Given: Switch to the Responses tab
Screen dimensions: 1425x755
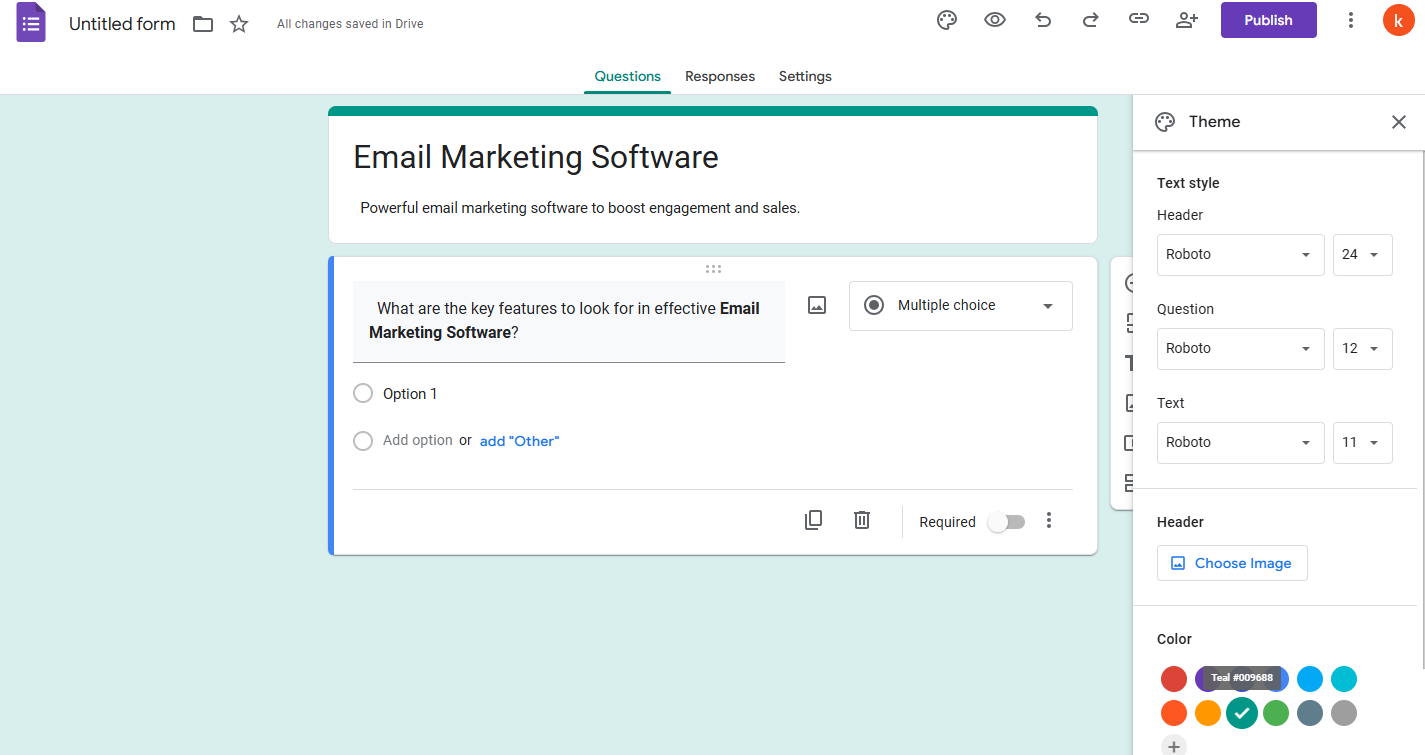Looking at the screenshot, I should pyautogui.click(x=720, y=76).
